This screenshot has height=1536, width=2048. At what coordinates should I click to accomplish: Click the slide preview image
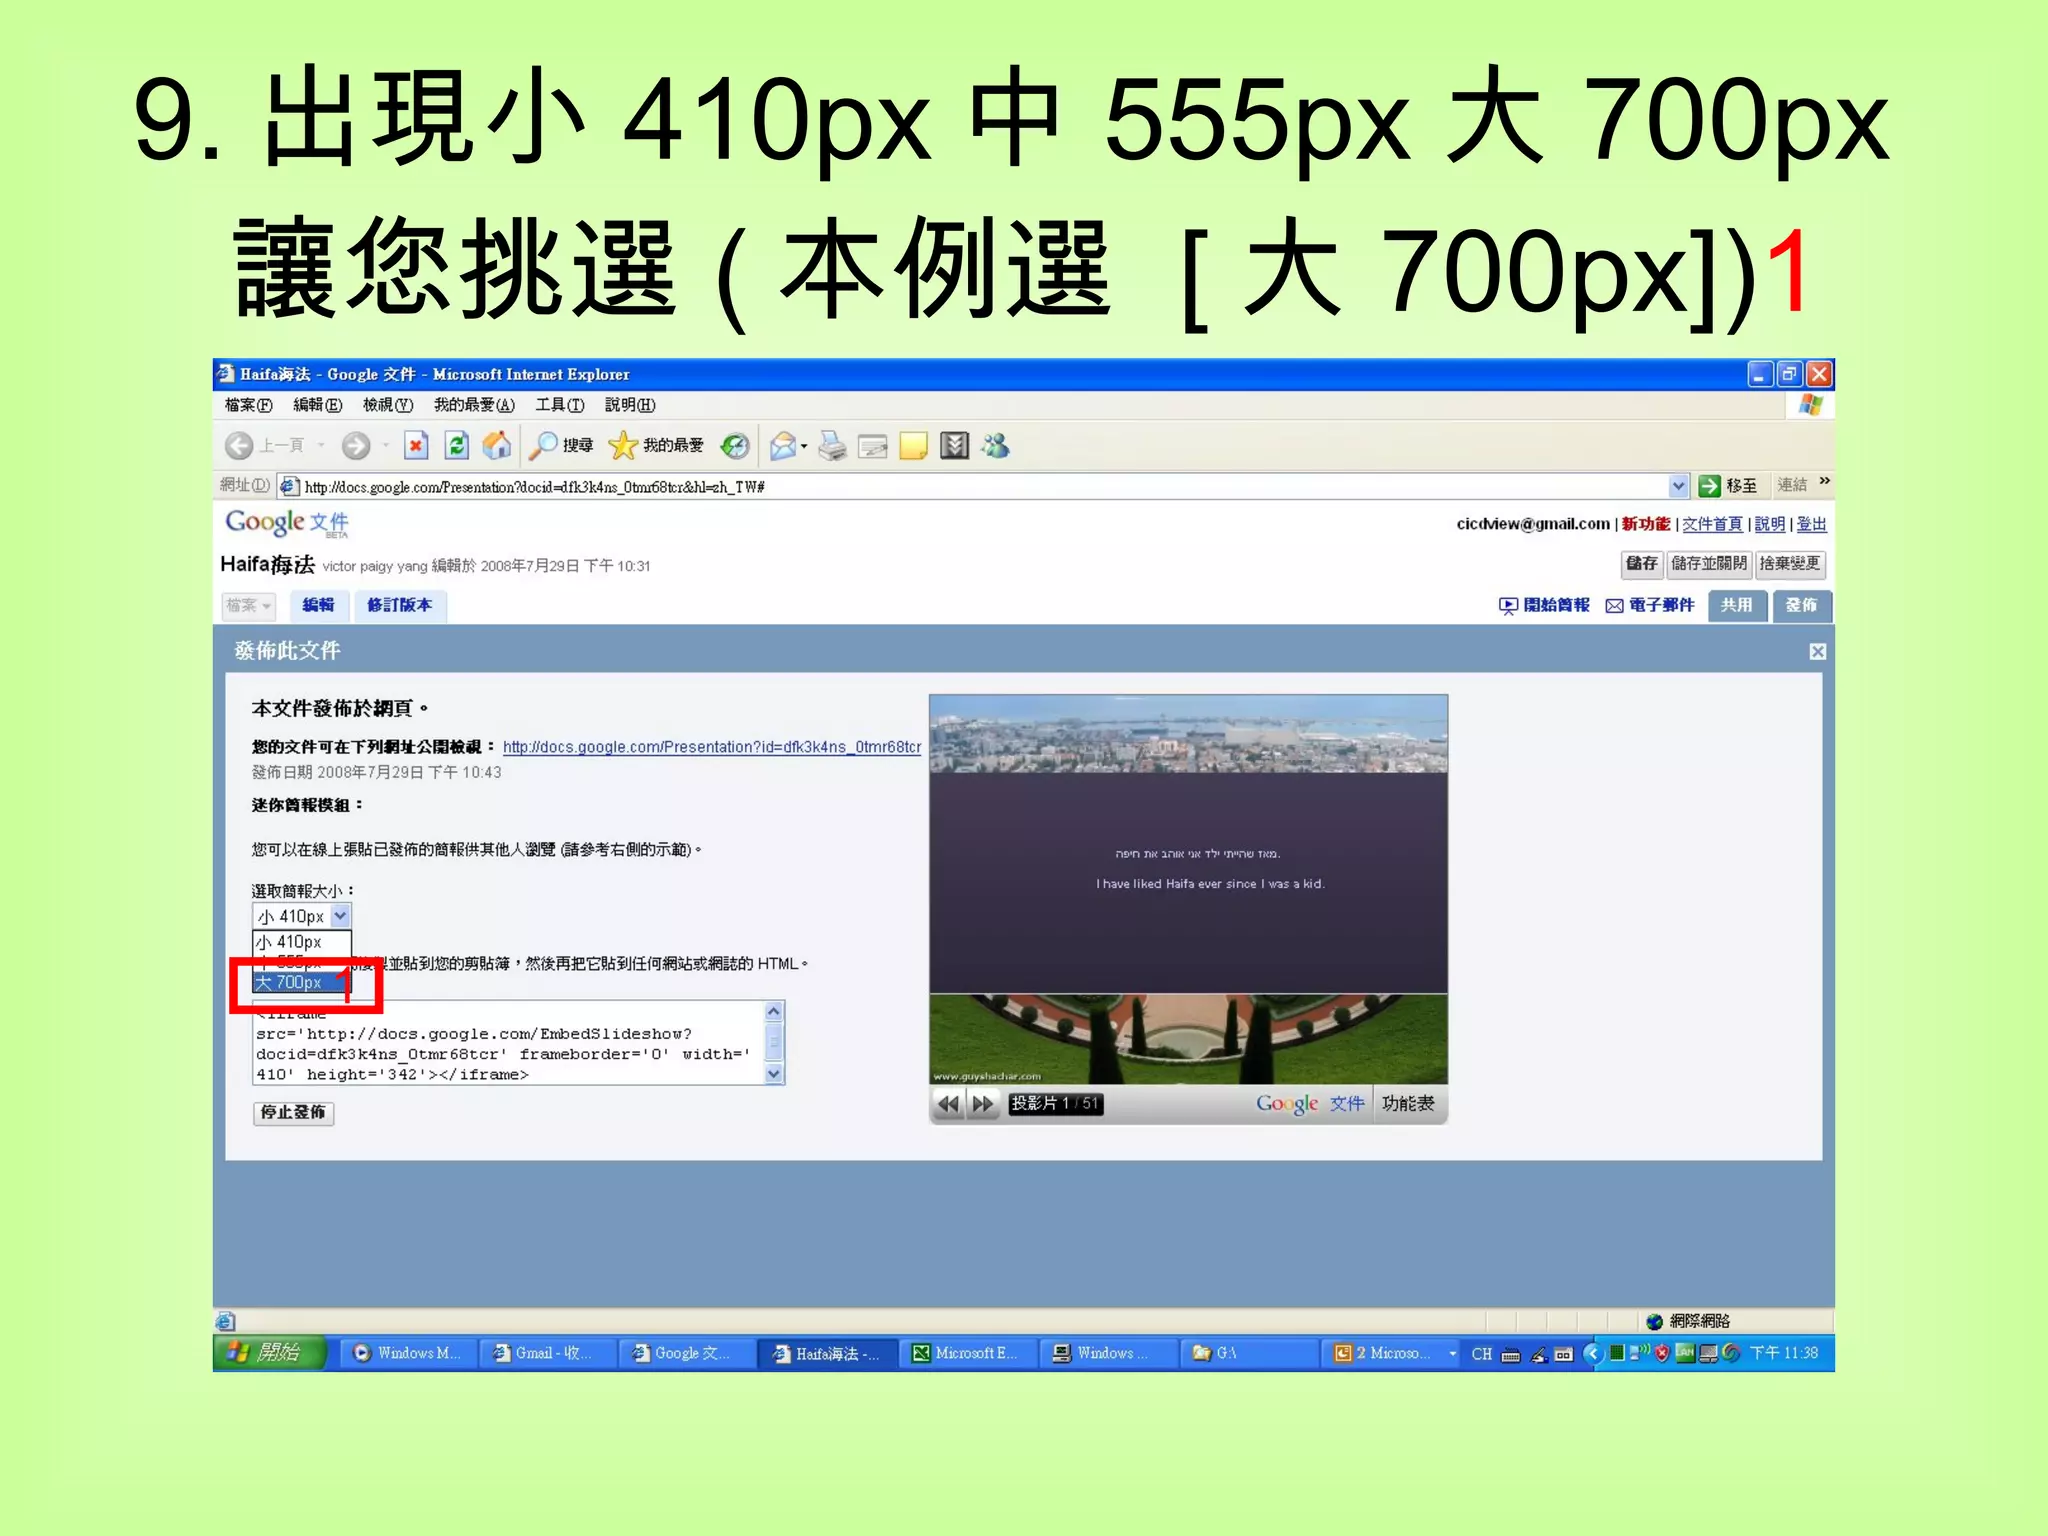1188,889
